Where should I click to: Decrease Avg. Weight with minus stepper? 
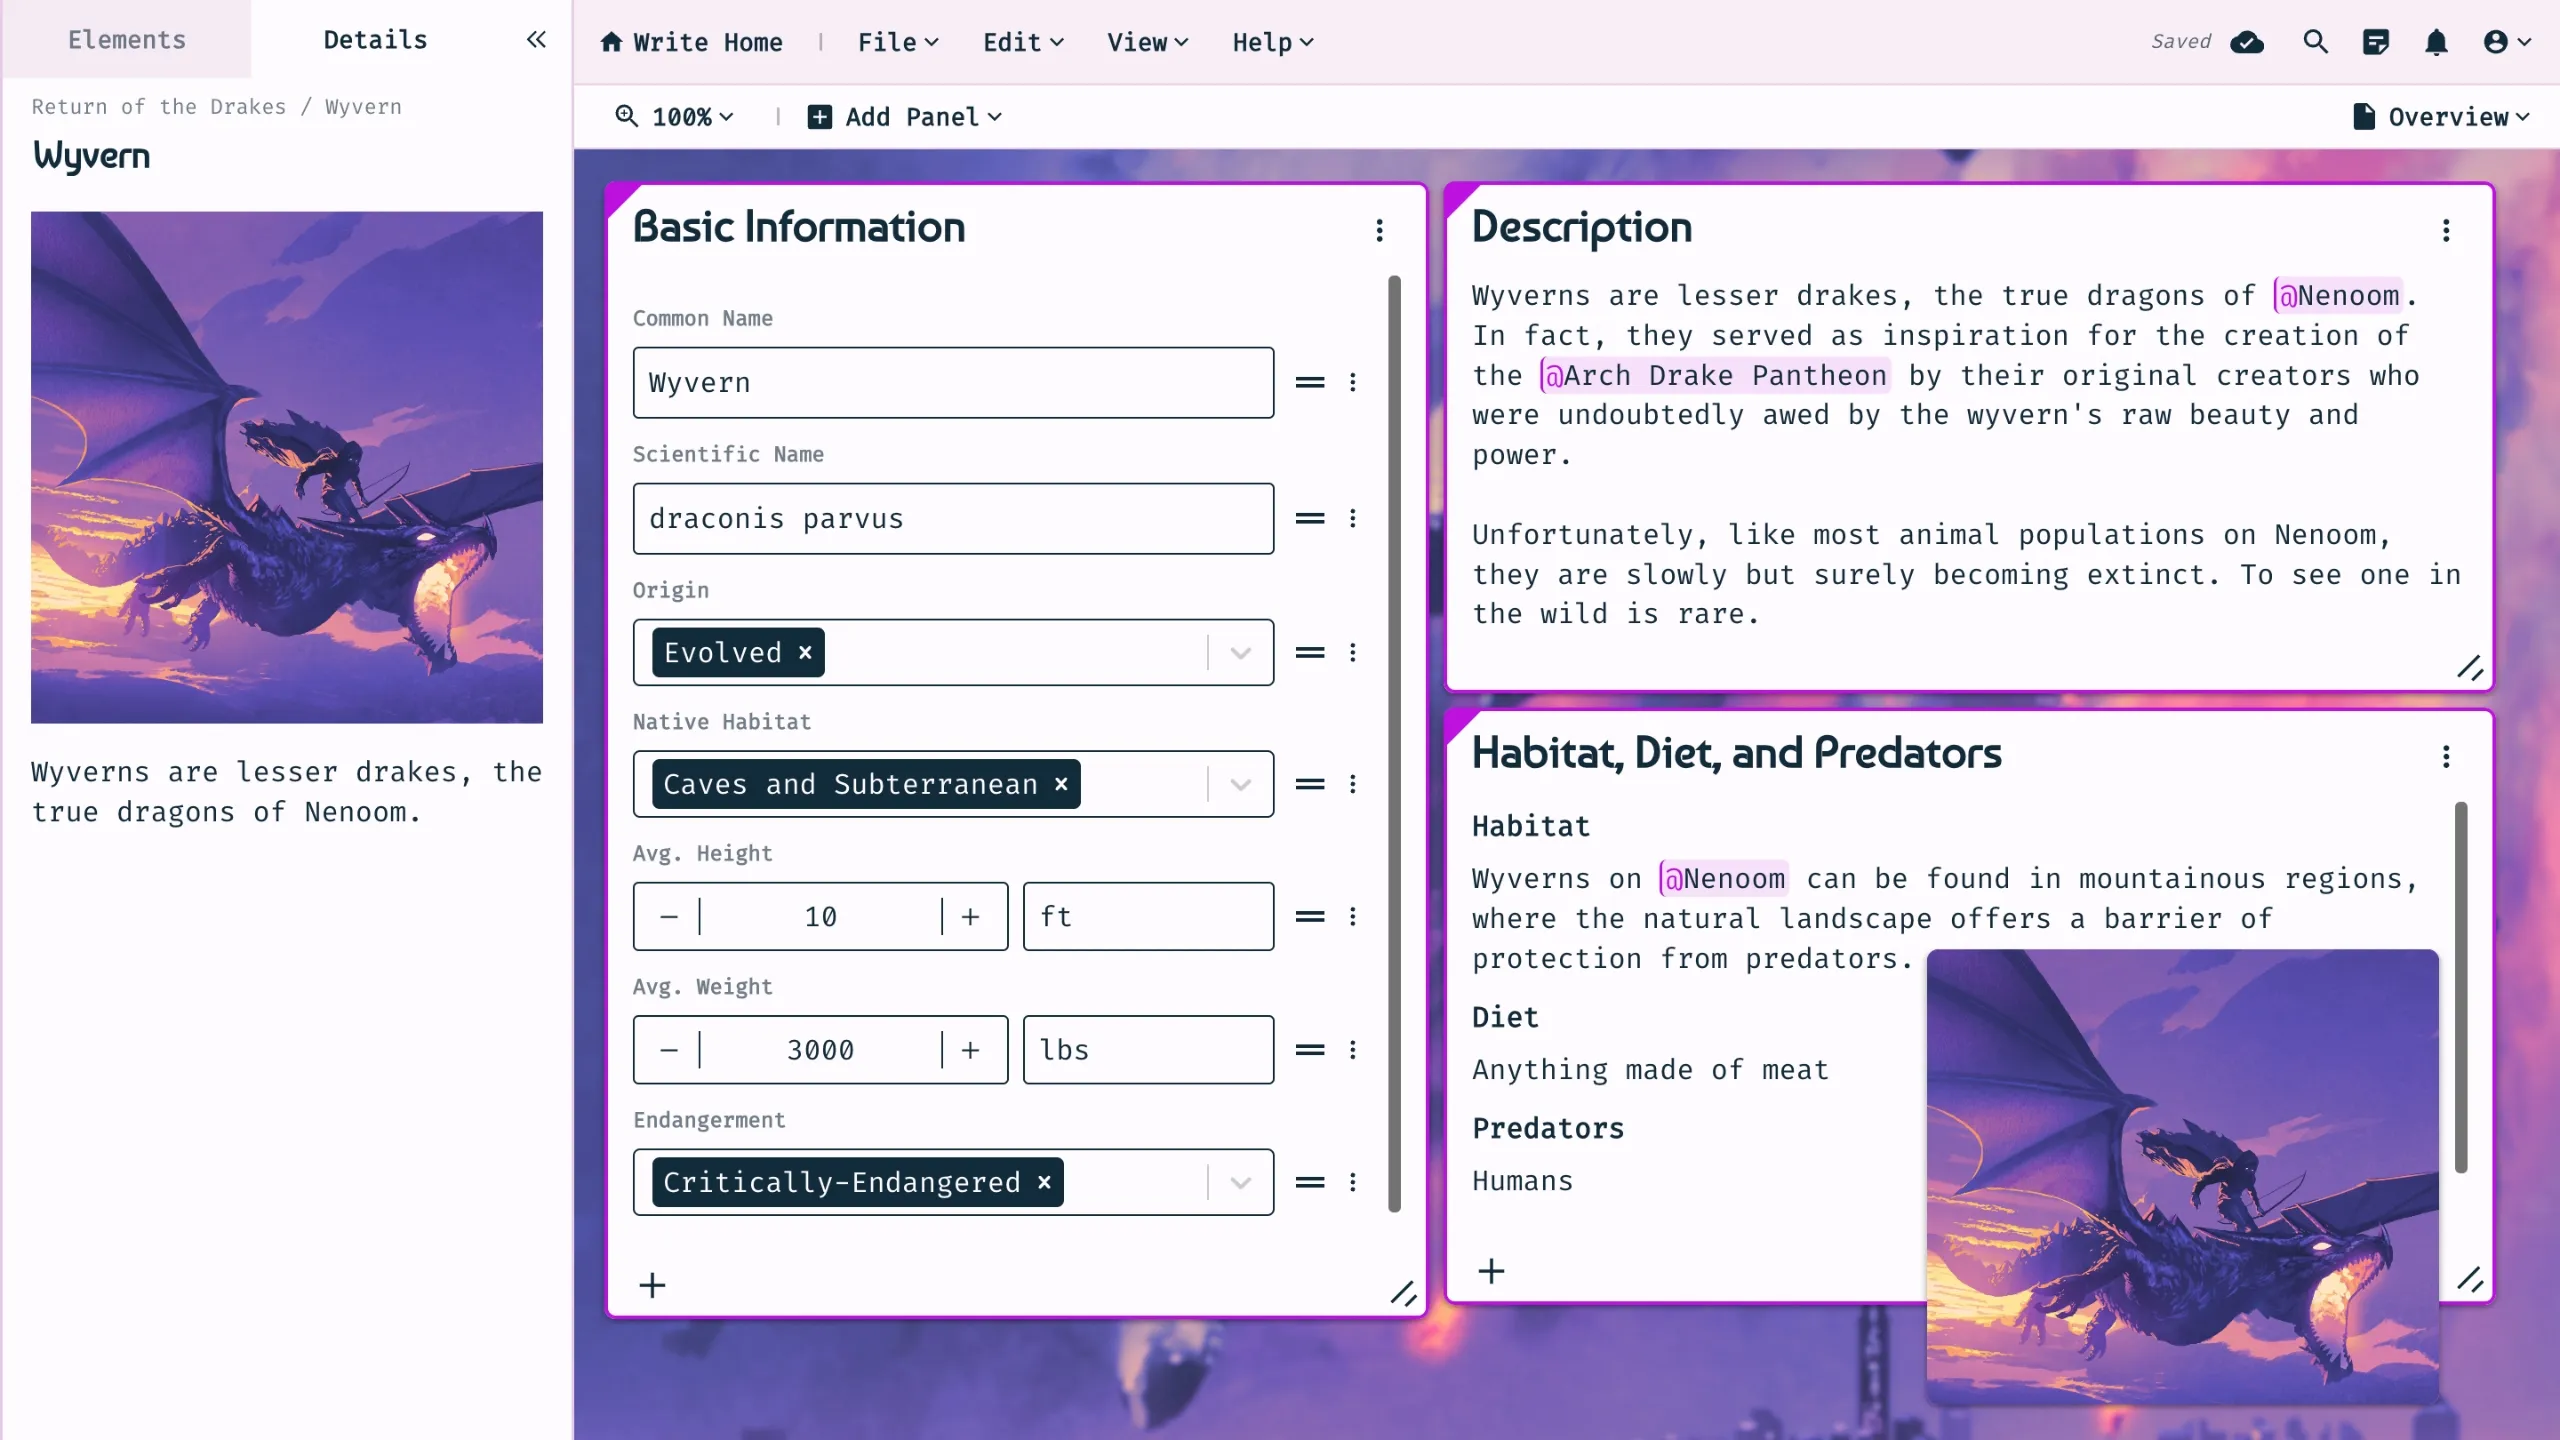(x=669, y=1050)
